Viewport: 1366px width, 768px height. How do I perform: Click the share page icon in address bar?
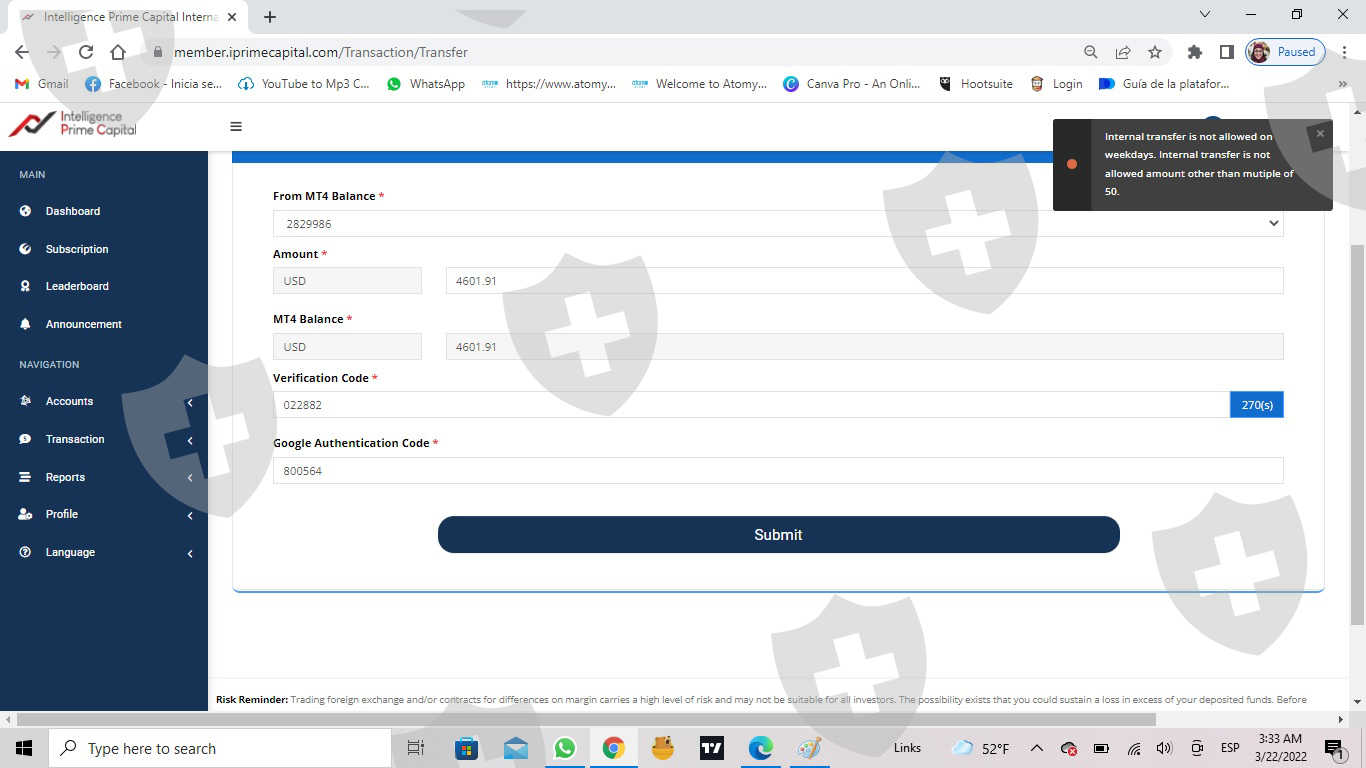pyautogui.click(x=1123, y=52)
